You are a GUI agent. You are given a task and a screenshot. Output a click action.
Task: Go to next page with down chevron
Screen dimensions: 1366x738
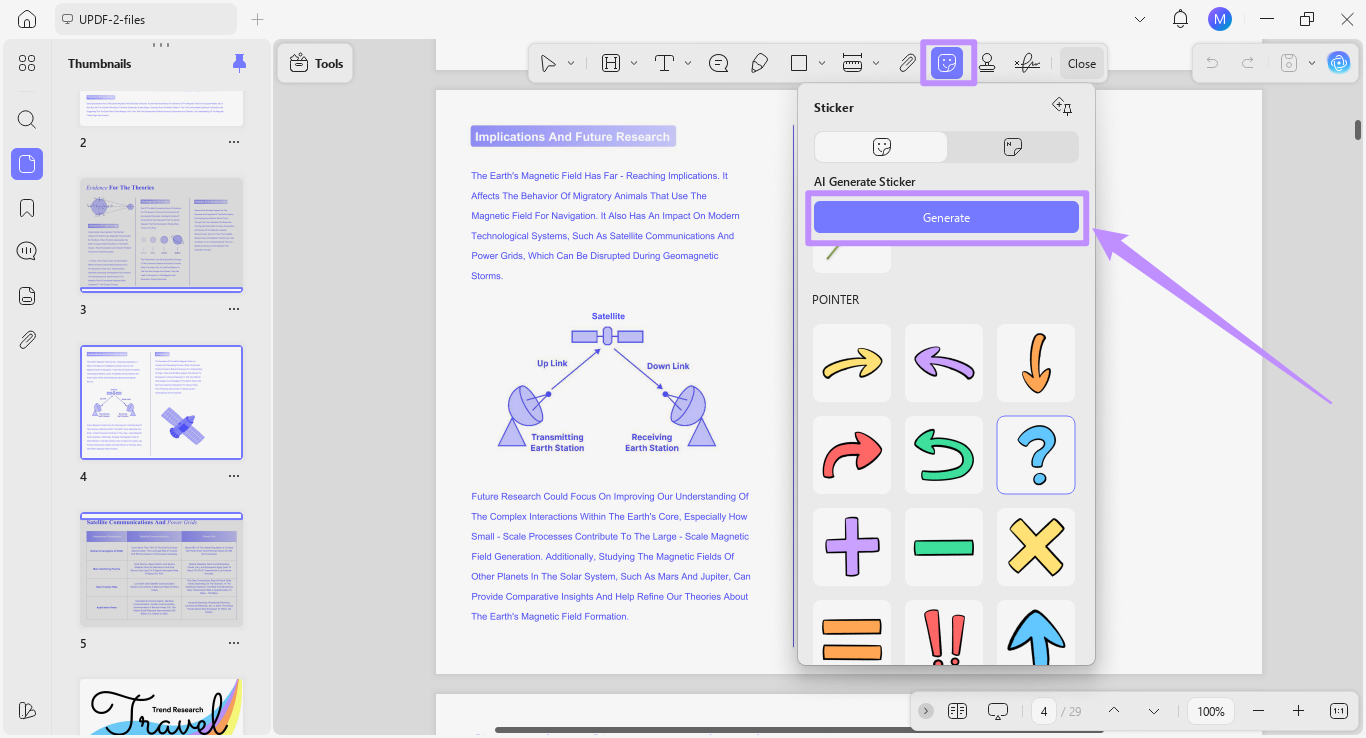point(1154,711)
